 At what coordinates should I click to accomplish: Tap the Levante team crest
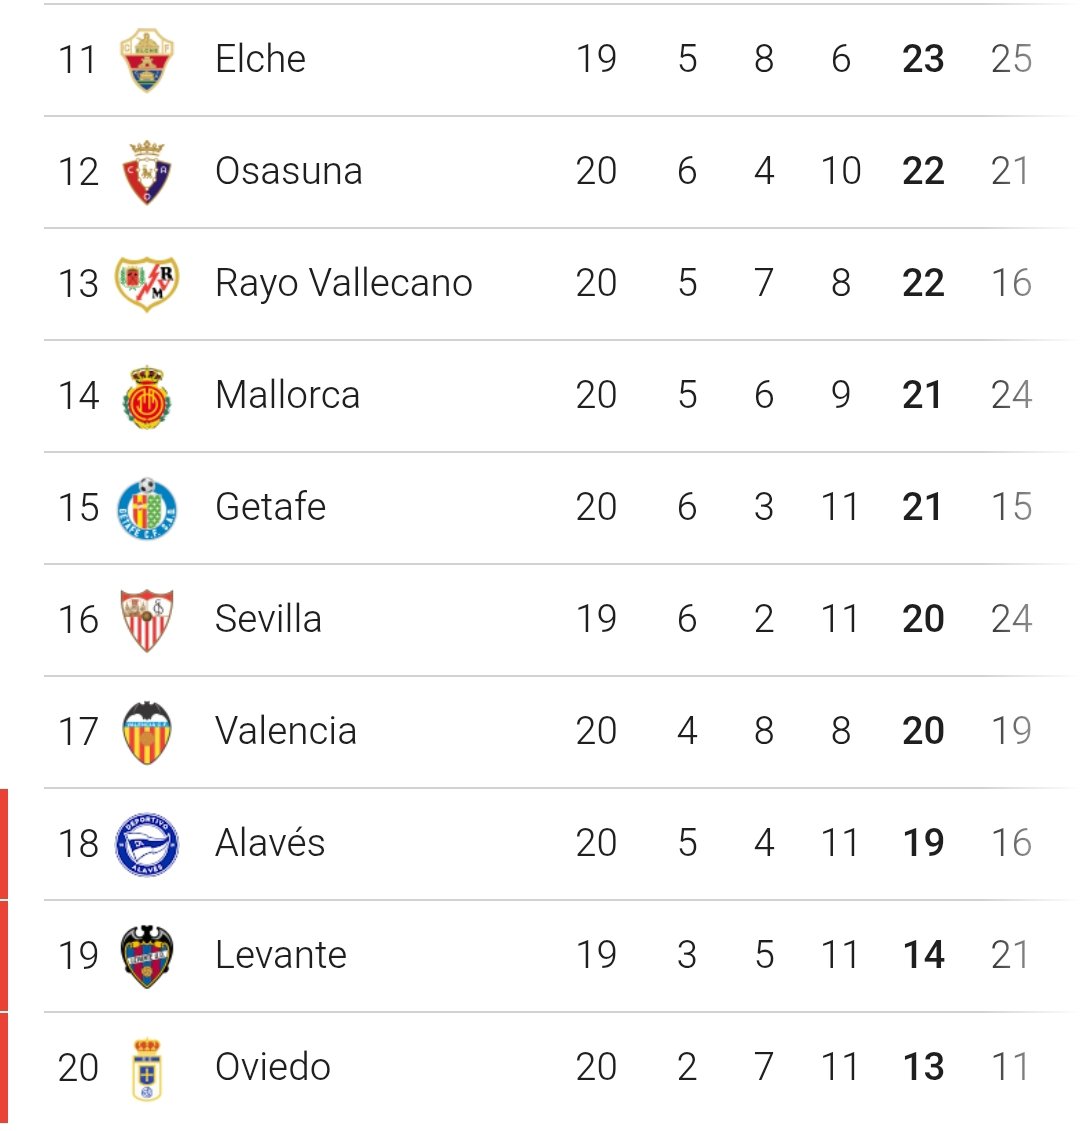pos(147,956)
